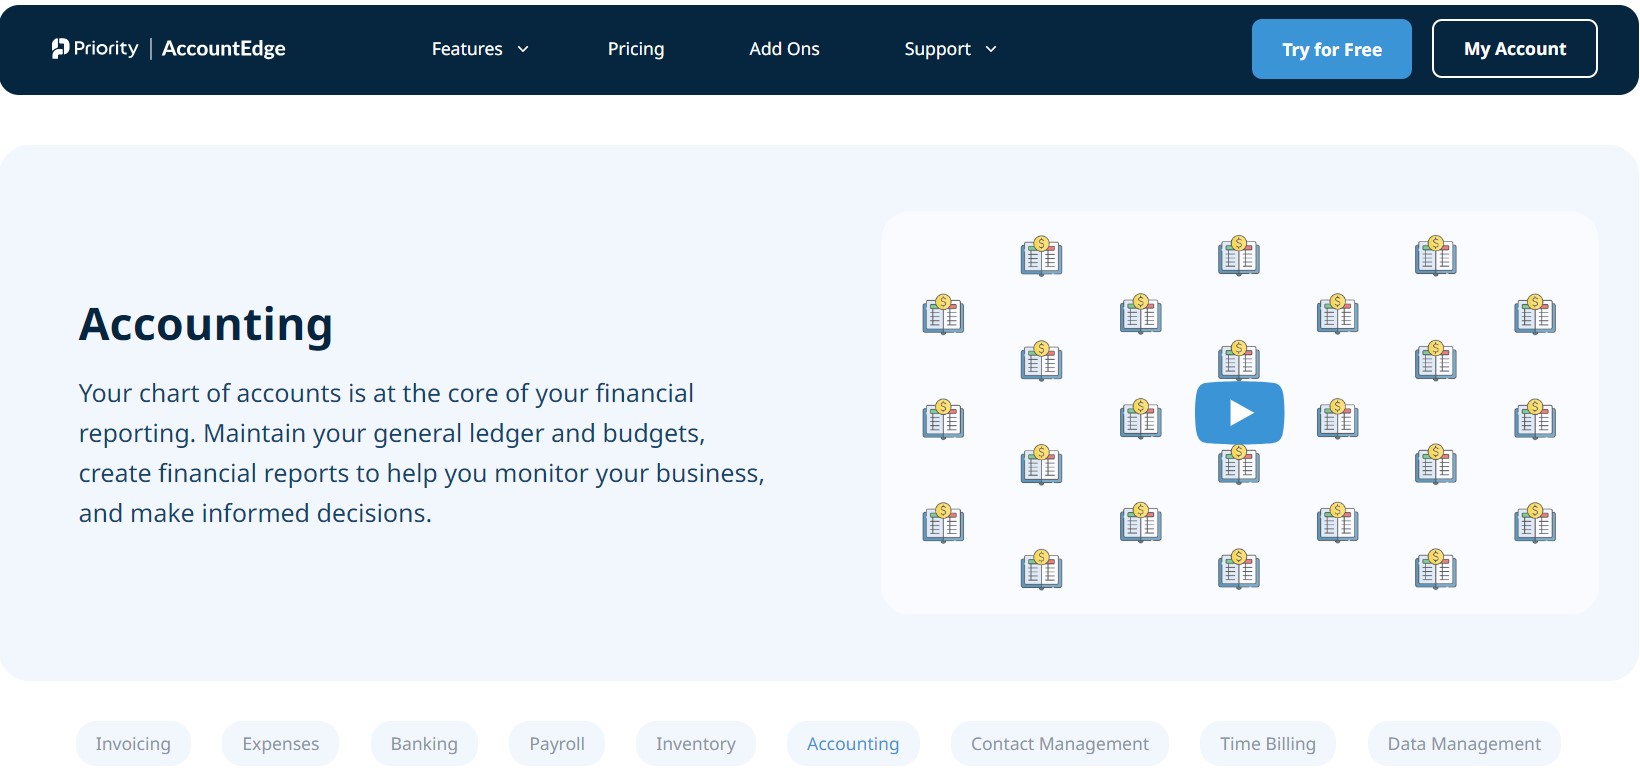Viewport: 1640px width, 782px height.
Task: Open My Account
Action: [1515, 49]
